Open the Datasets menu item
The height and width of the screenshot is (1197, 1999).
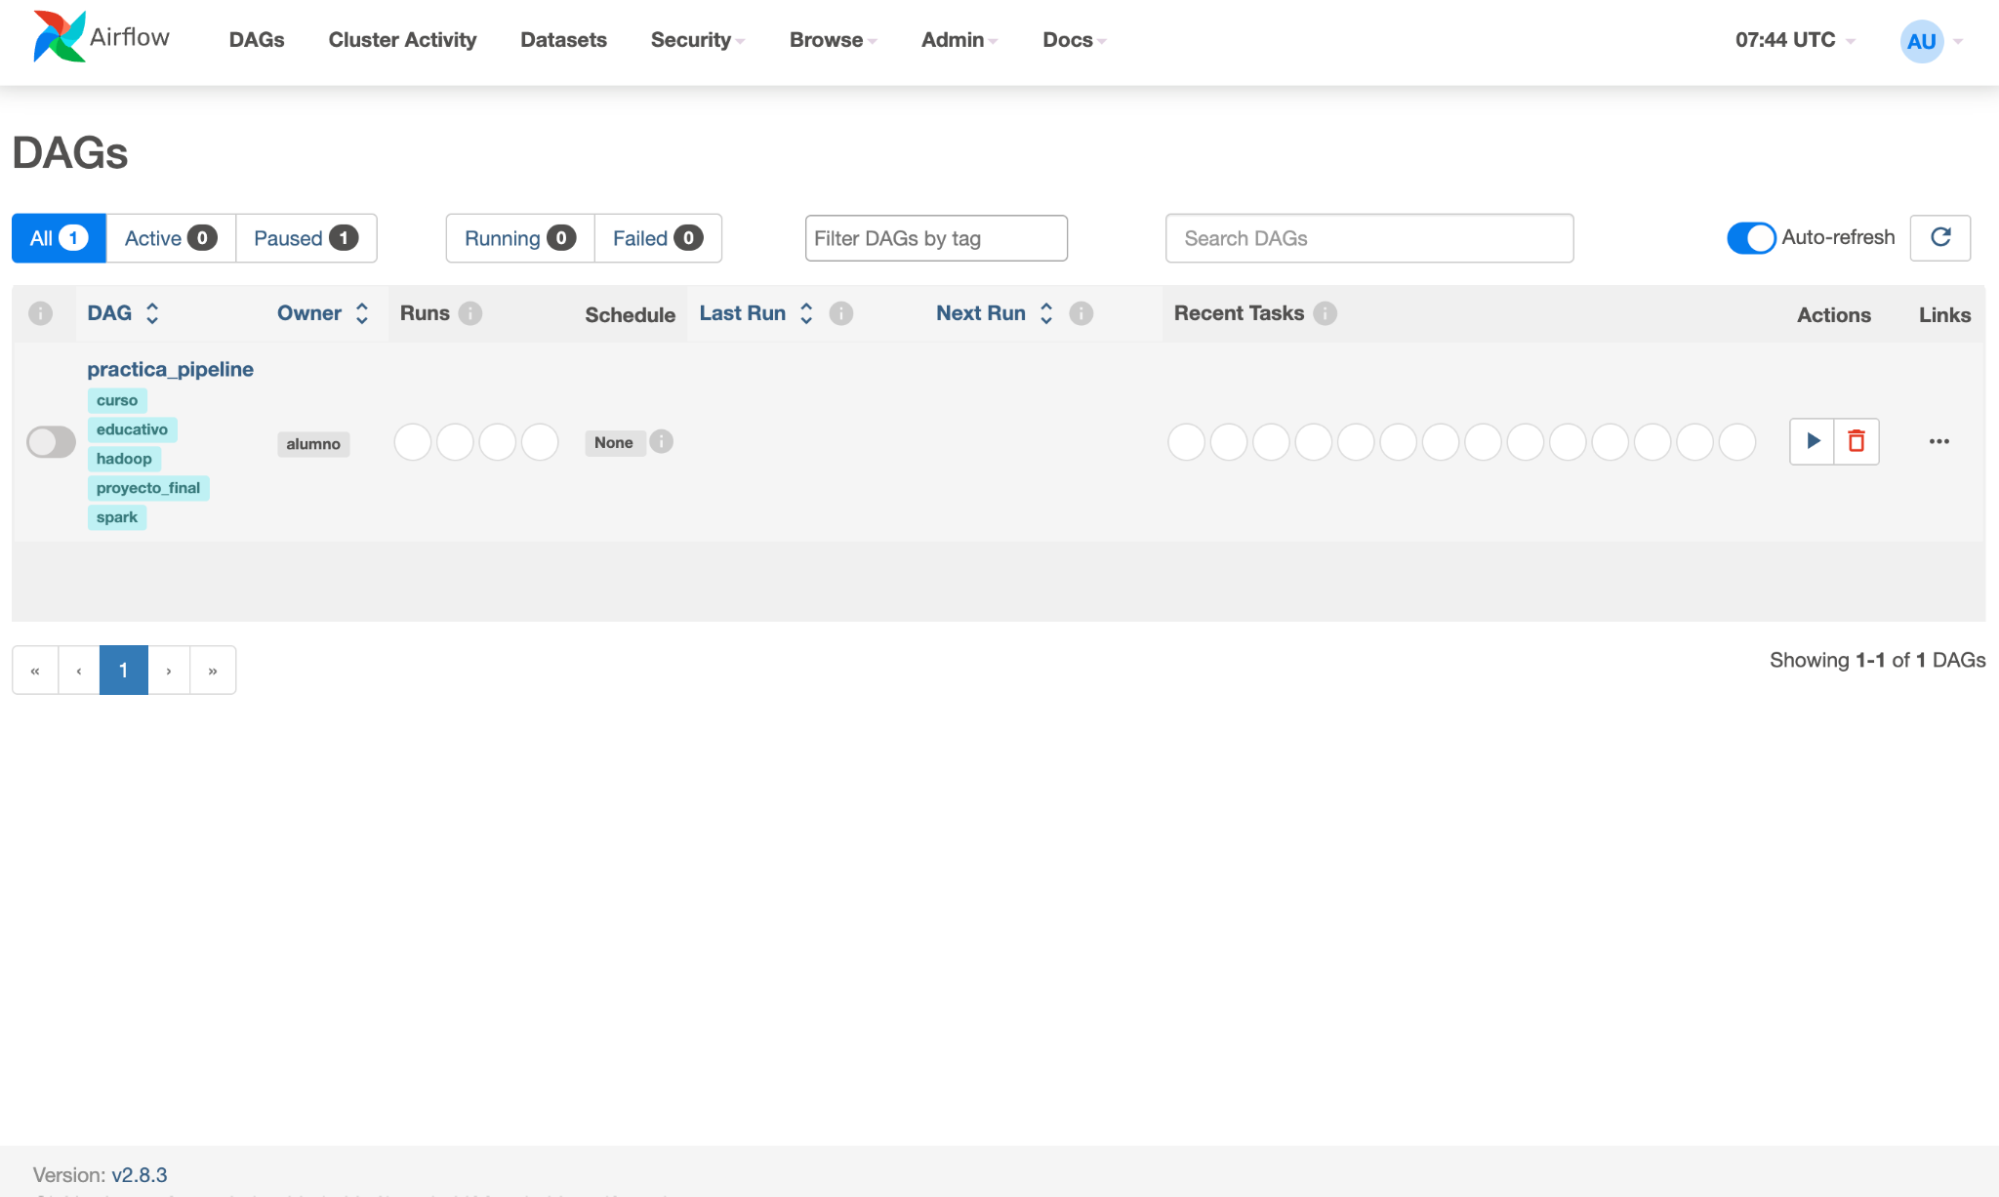tap(563, 40)
